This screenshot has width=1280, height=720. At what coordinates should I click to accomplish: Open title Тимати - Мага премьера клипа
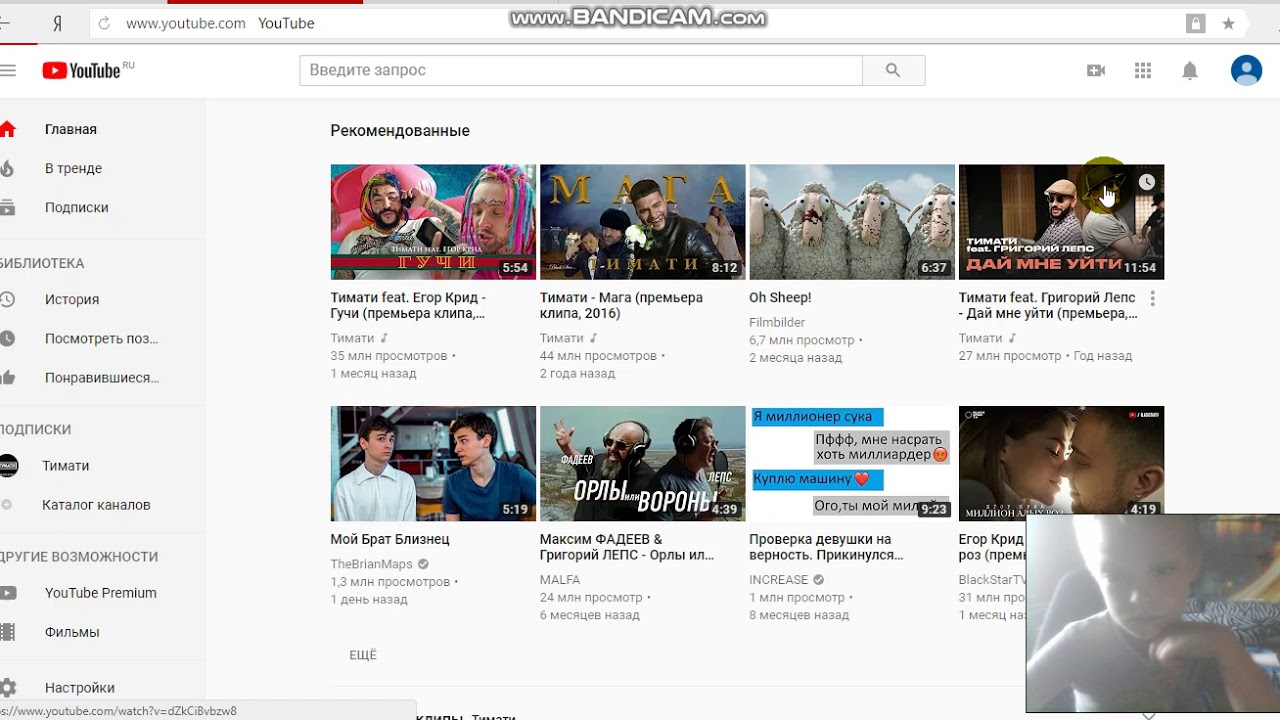tap(621, 305)
